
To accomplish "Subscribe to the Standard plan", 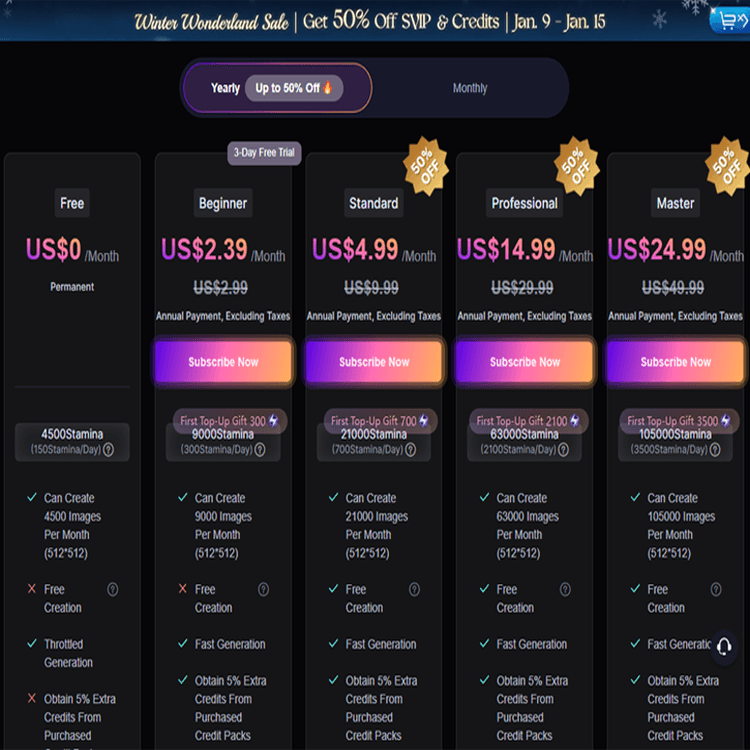I will [374, 362].
